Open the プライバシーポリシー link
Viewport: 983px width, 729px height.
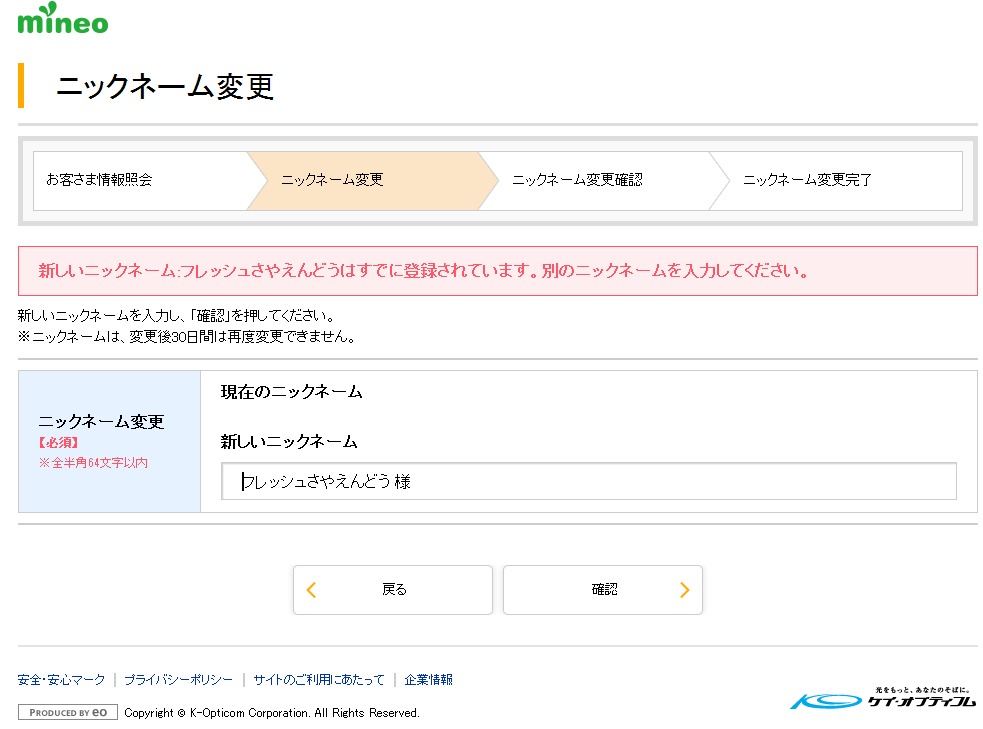(178, 680)
